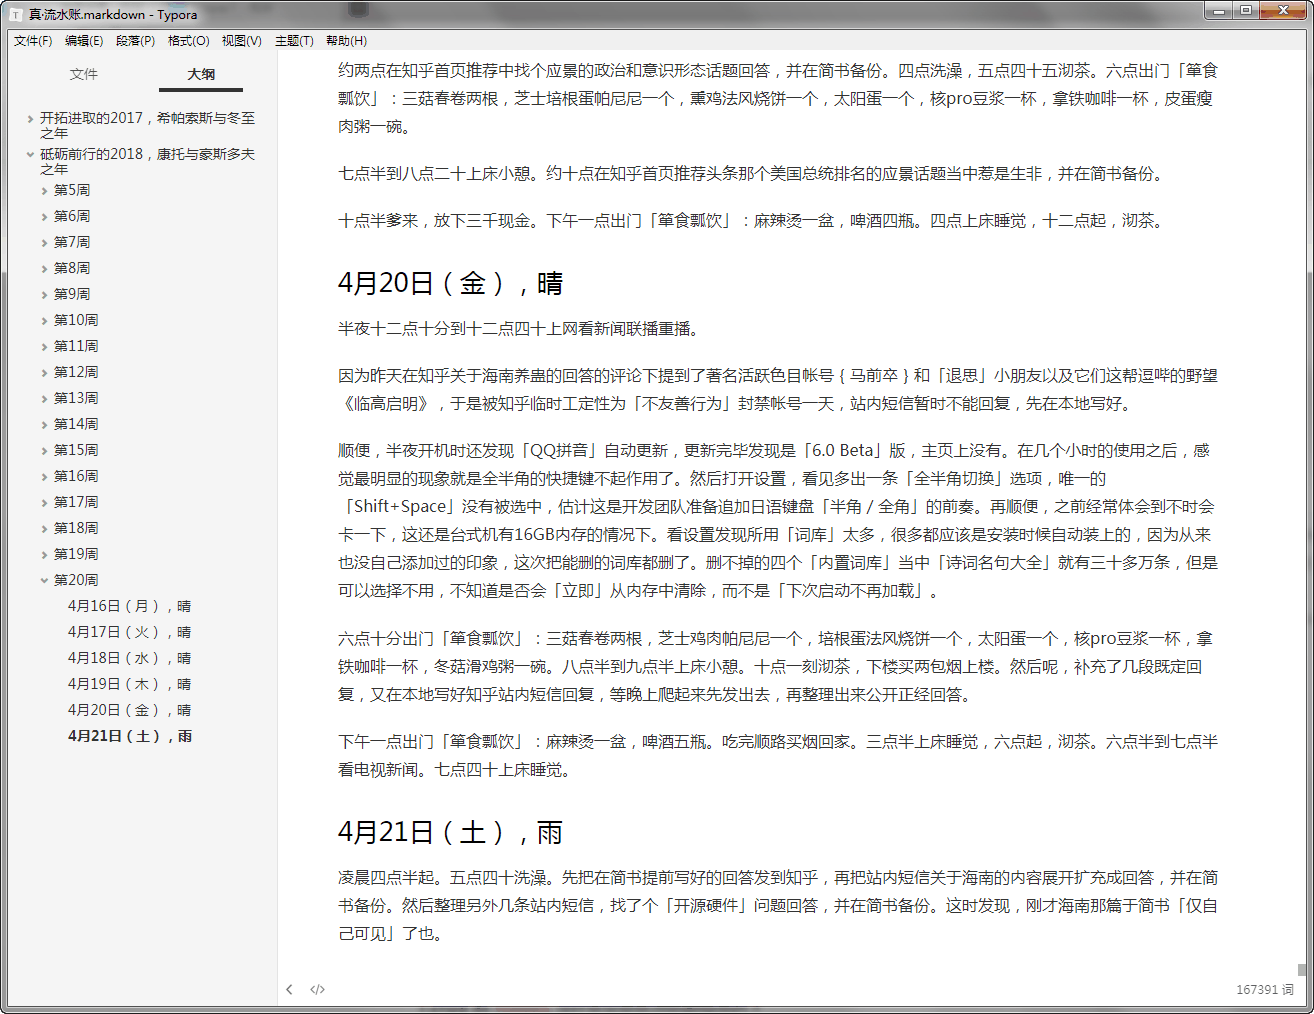Image resolution: width=1314 pixels, height=1014 pixels.
Task: Maximize the Typora window
Action: (x=1245, y=11)
